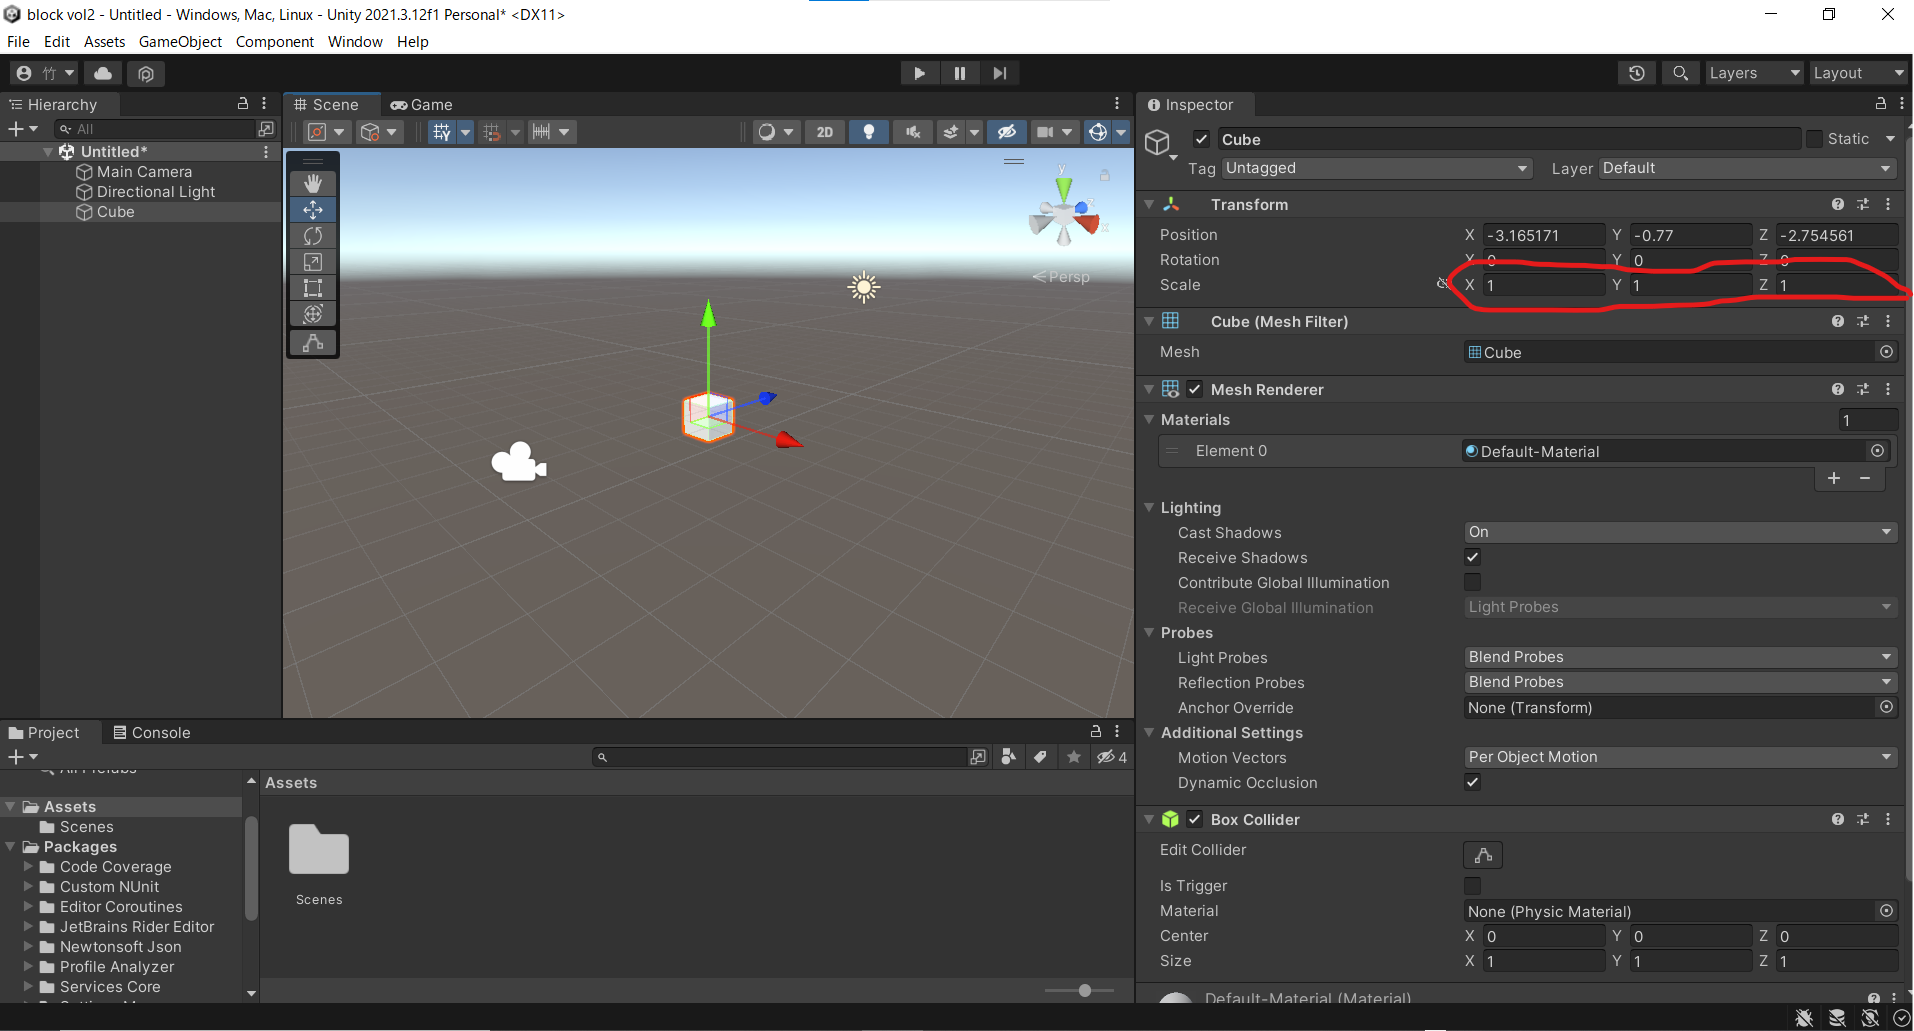Click the Pause button
The width and height of the screenshot is (1914, 1031).
[960, 73]
